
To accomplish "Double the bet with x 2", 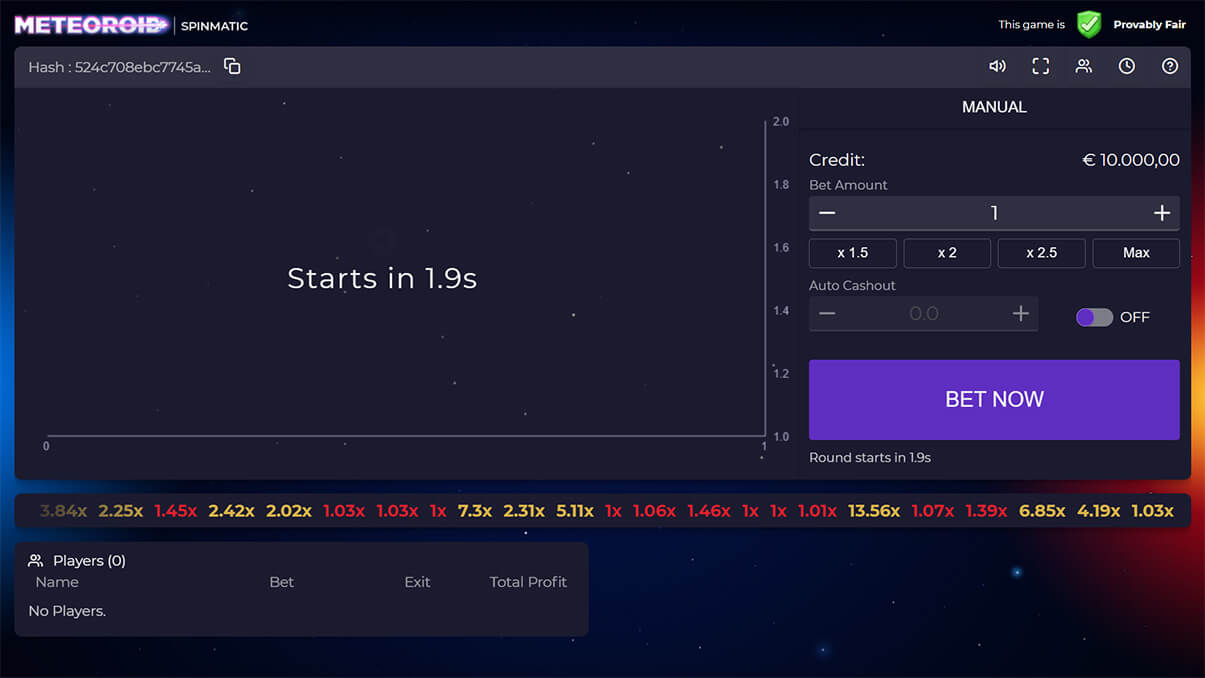I will click(947, 253).
